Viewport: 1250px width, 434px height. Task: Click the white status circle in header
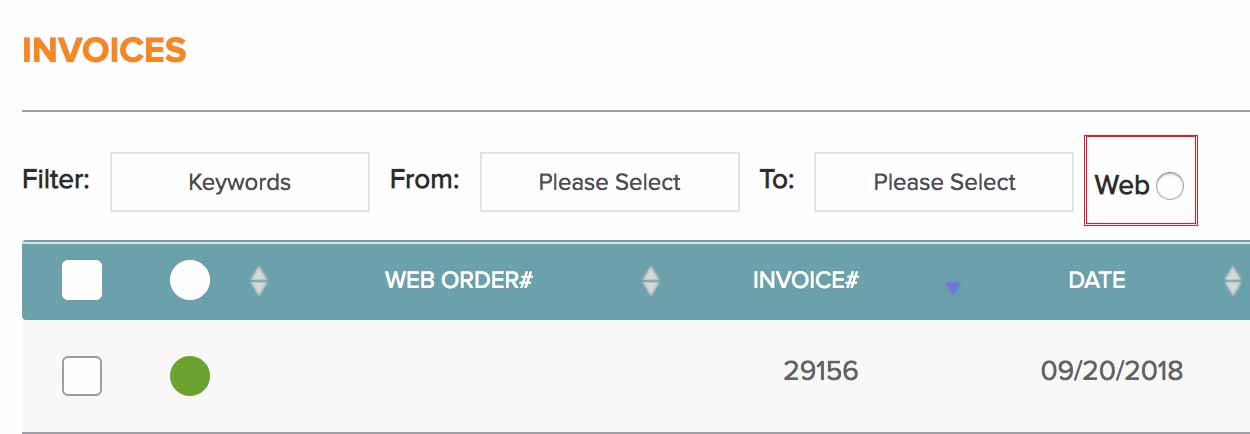point(190,280)
